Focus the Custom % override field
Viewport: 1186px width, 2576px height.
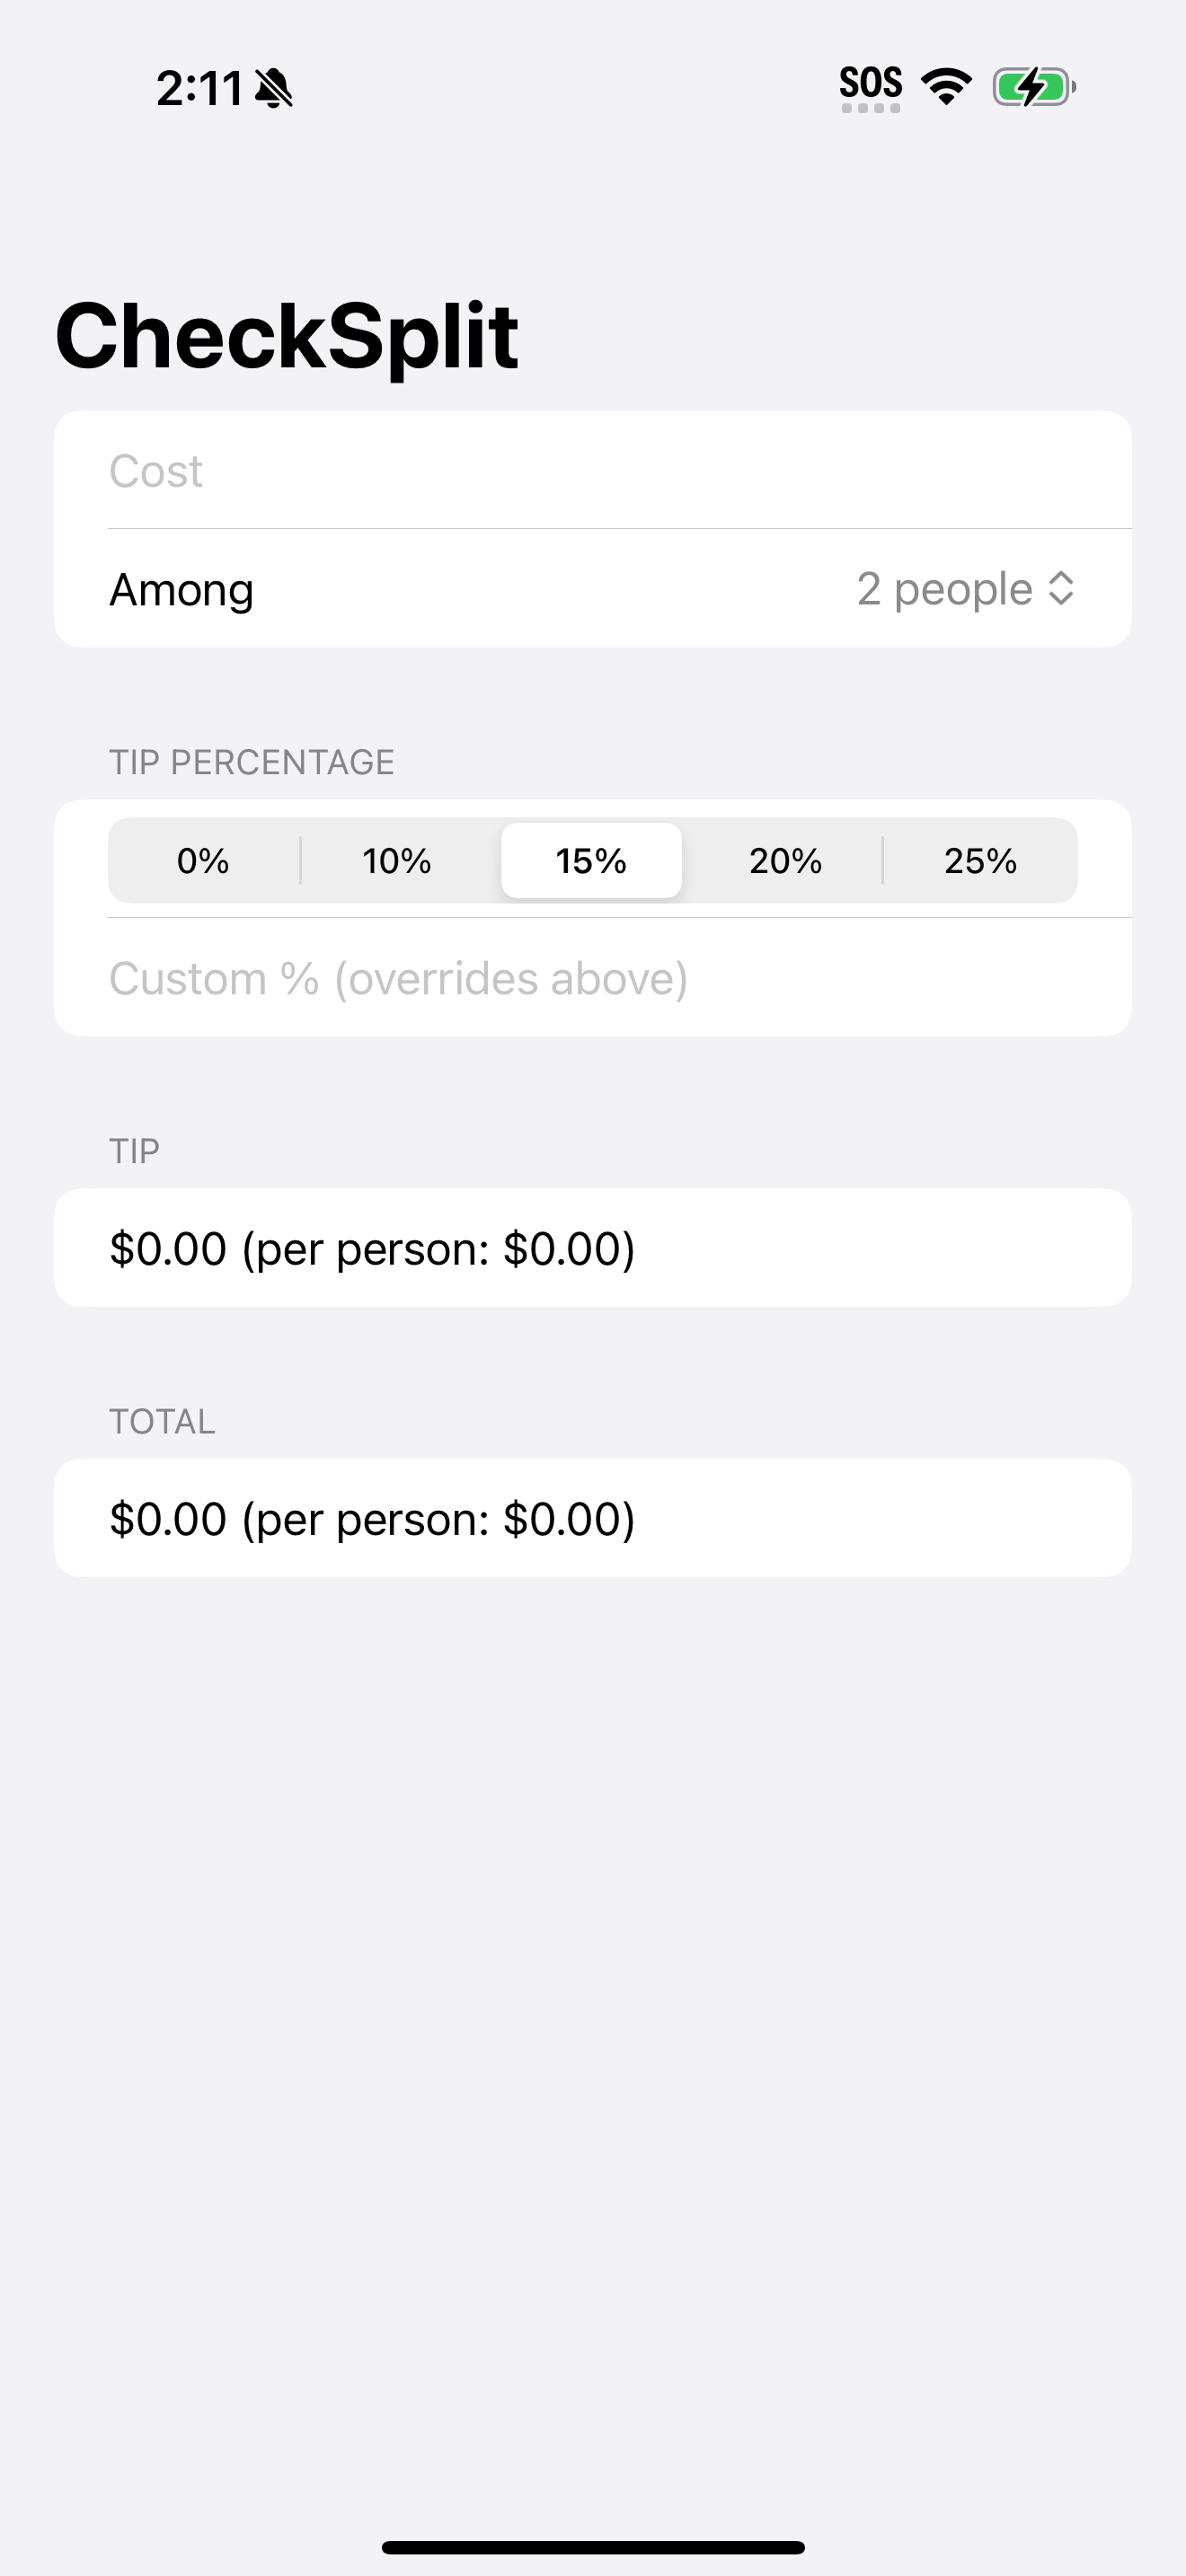[593, 978]
